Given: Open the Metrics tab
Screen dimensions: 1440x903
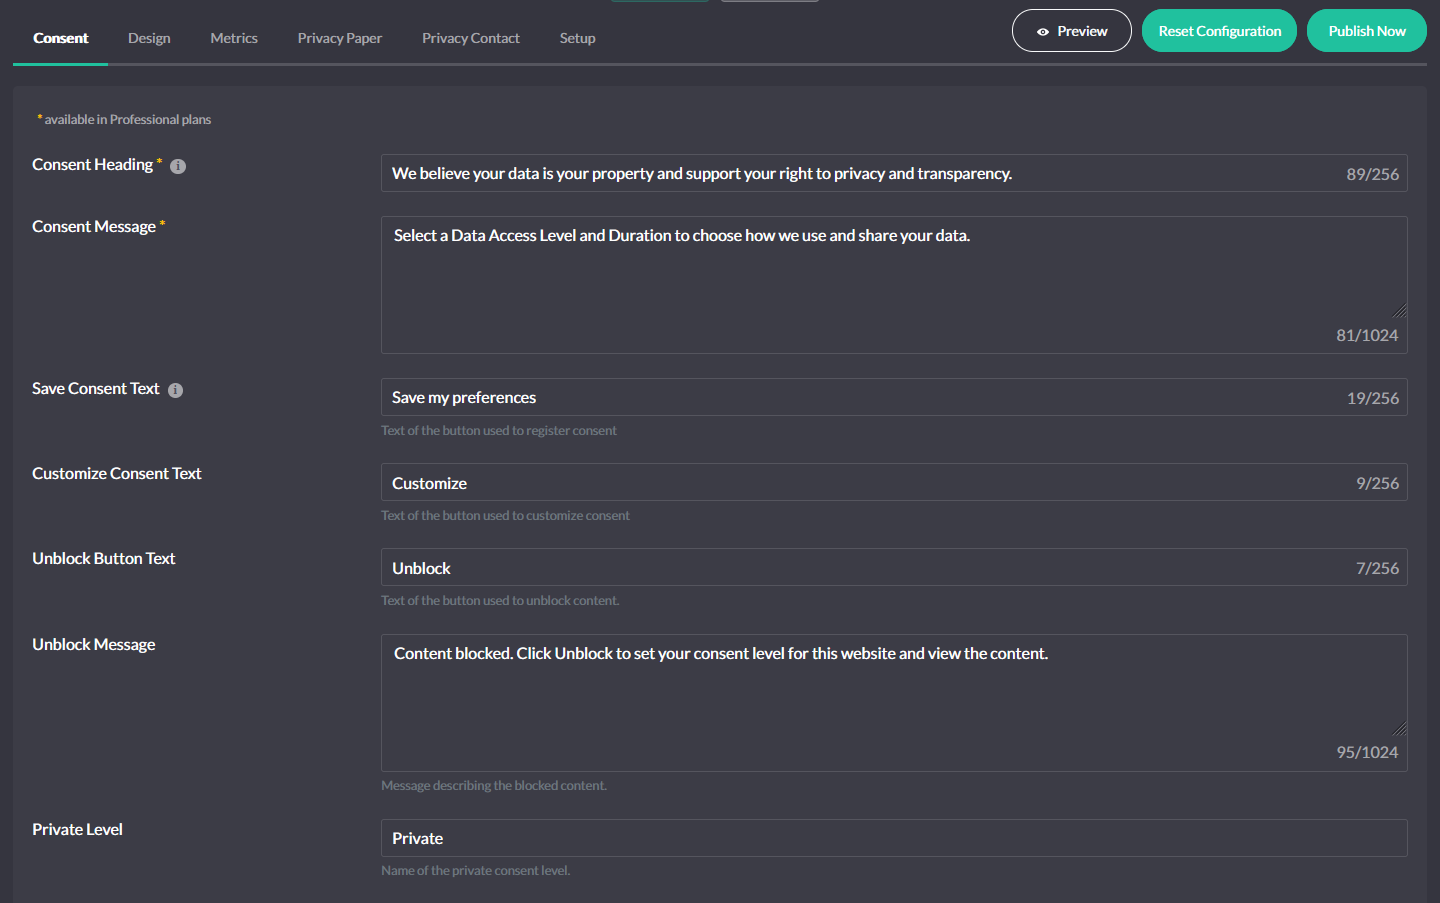Looking at the screenshot, I should click(233, 38).
